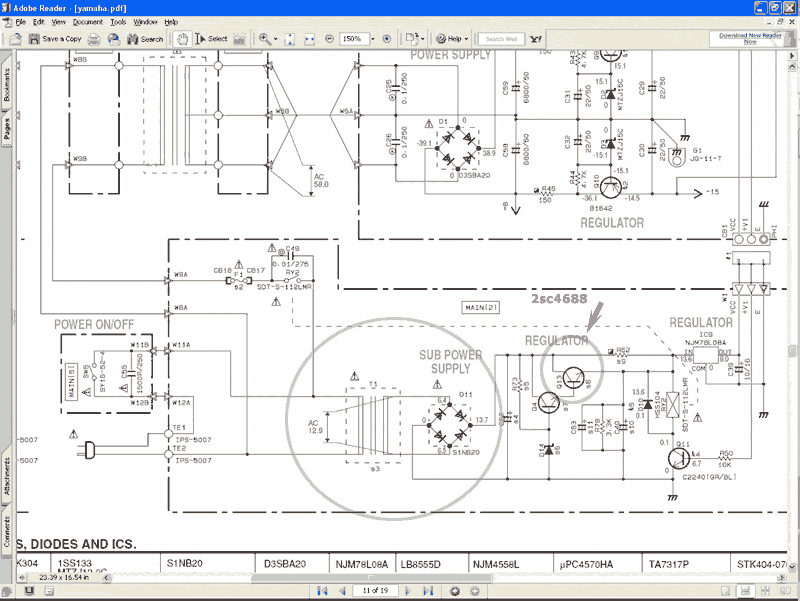Click vertical scrollbar down arrow
Image resolution: width=800 pixels, height=601 pixels.
coord(792,566)
